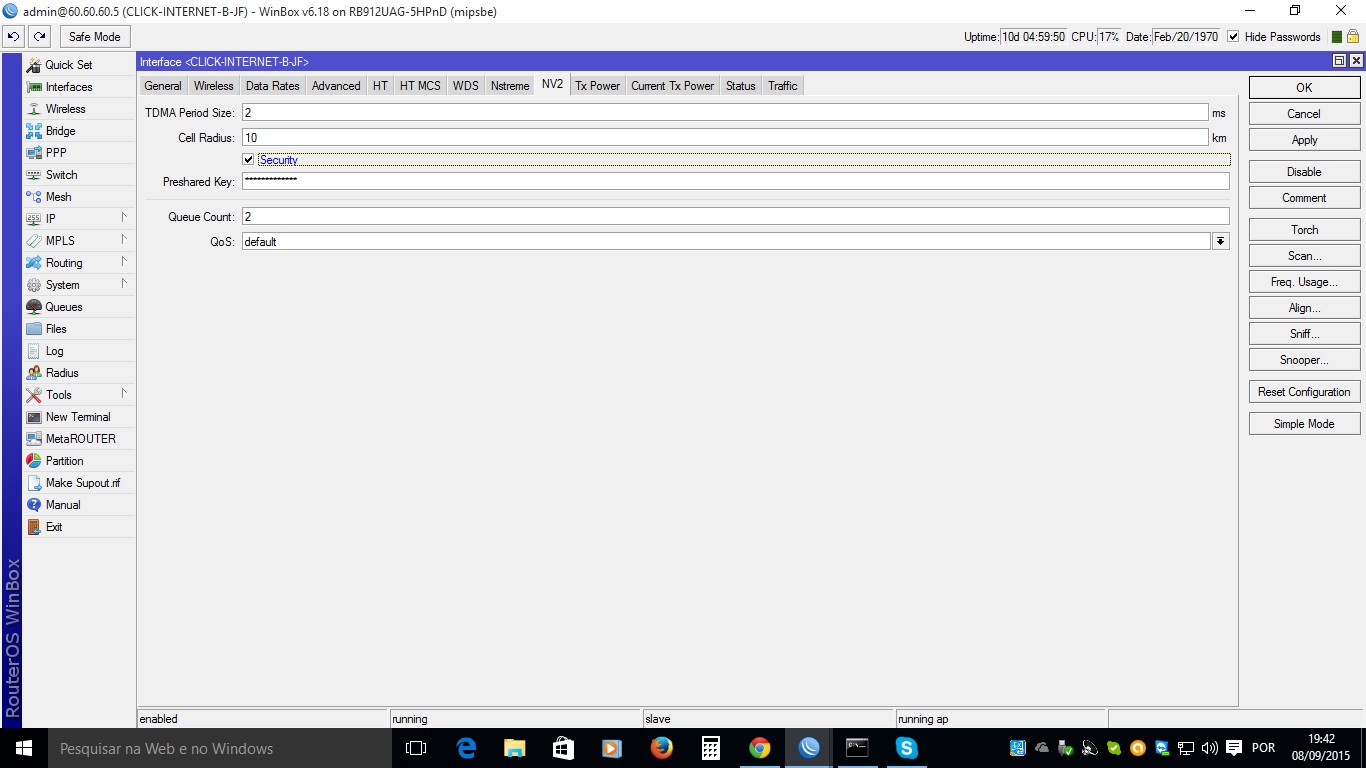Switch to Simple Mode

1304,424
